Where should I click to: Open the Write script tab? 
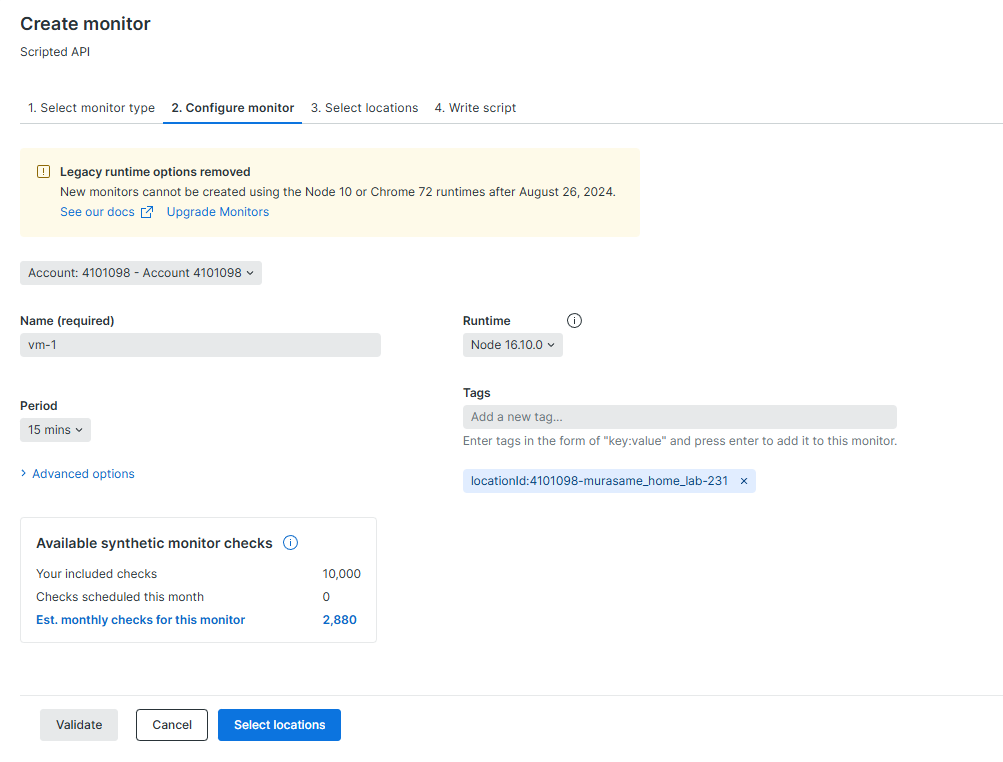(475, 108)
